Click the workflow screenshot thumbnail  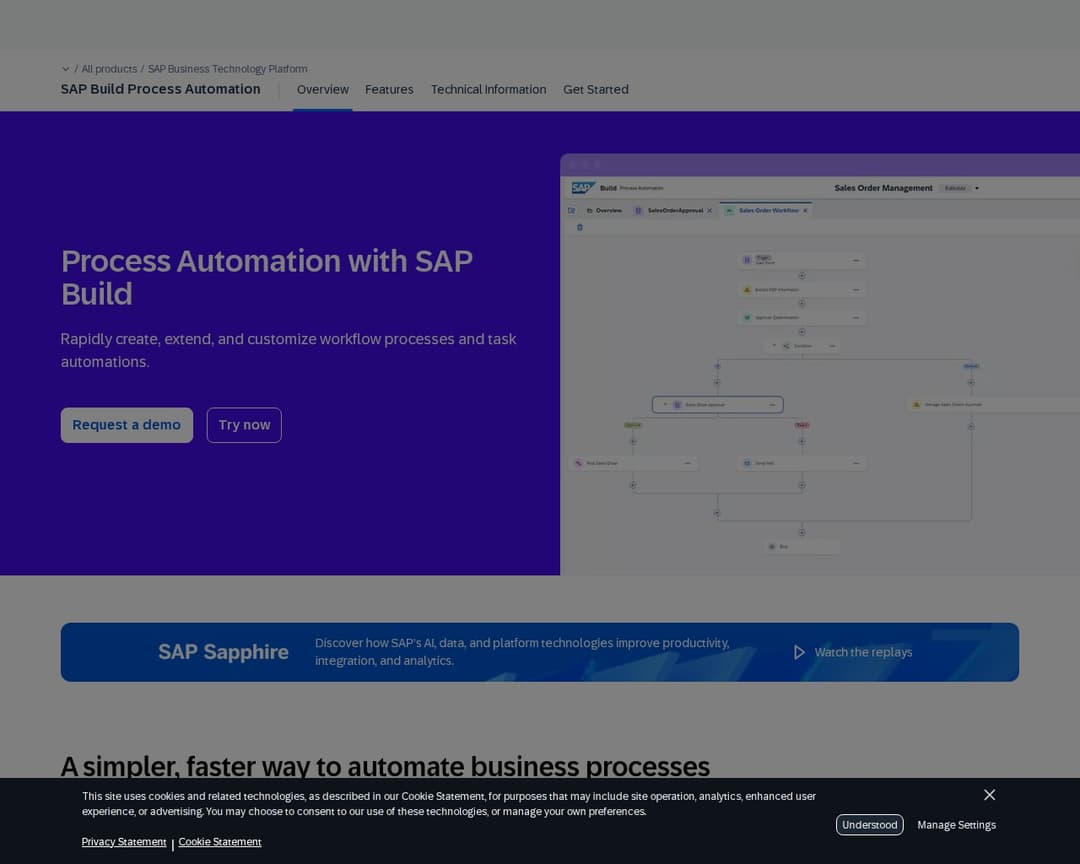[x=820, y=364]
